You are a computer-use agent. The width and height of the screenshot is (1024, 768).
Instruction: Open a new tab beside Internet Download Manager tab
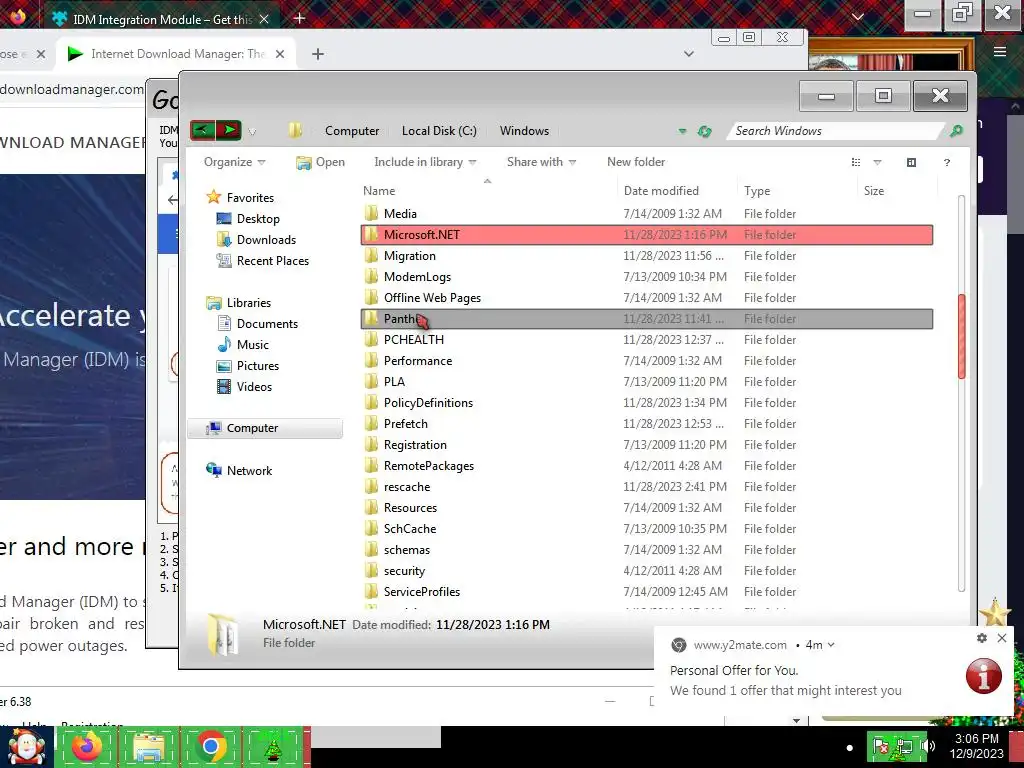click(318, 54)
